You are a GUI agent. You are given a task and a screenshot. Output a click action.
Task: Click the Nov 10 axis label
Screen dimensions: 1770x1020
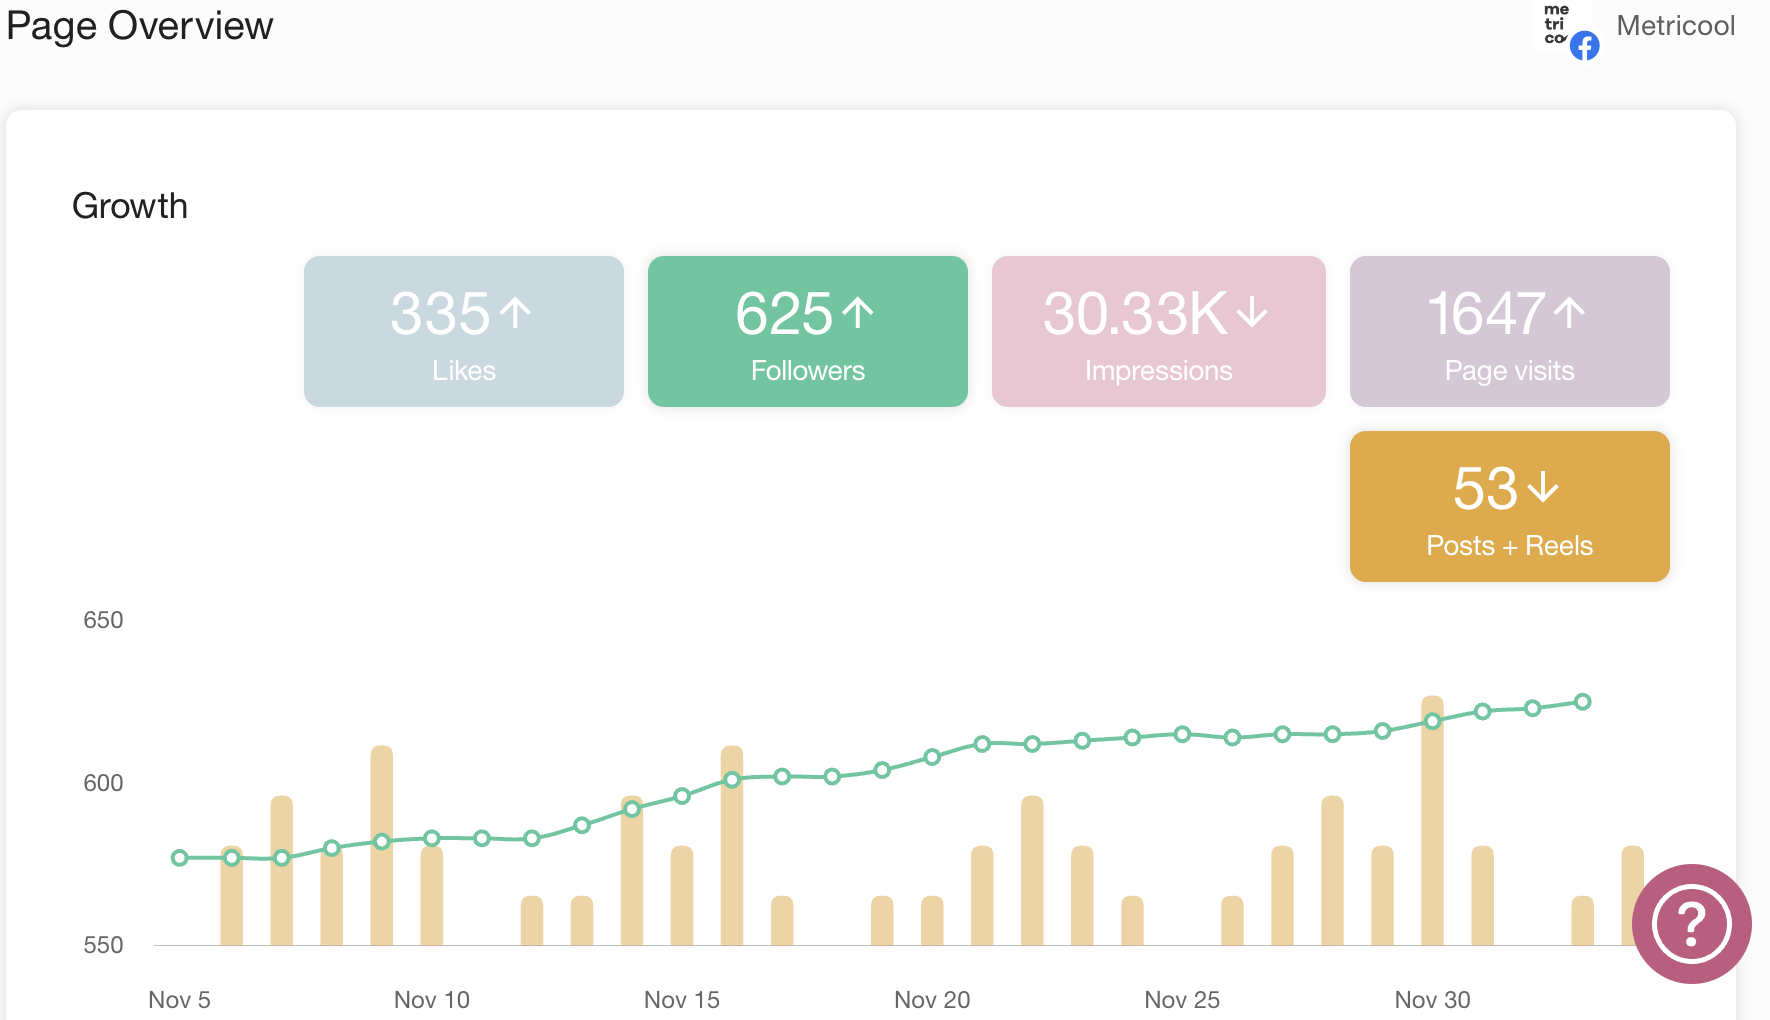432,1000
